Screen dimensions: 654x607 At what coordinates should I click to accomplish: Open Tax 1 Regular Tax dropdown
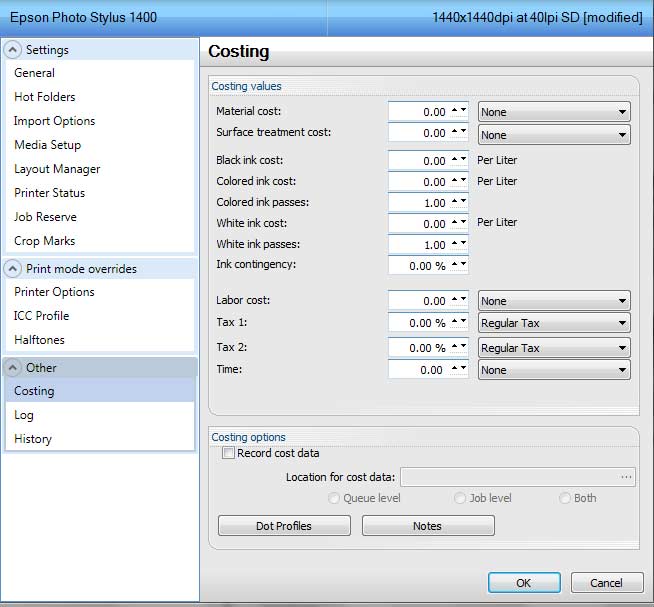point(554,323)
